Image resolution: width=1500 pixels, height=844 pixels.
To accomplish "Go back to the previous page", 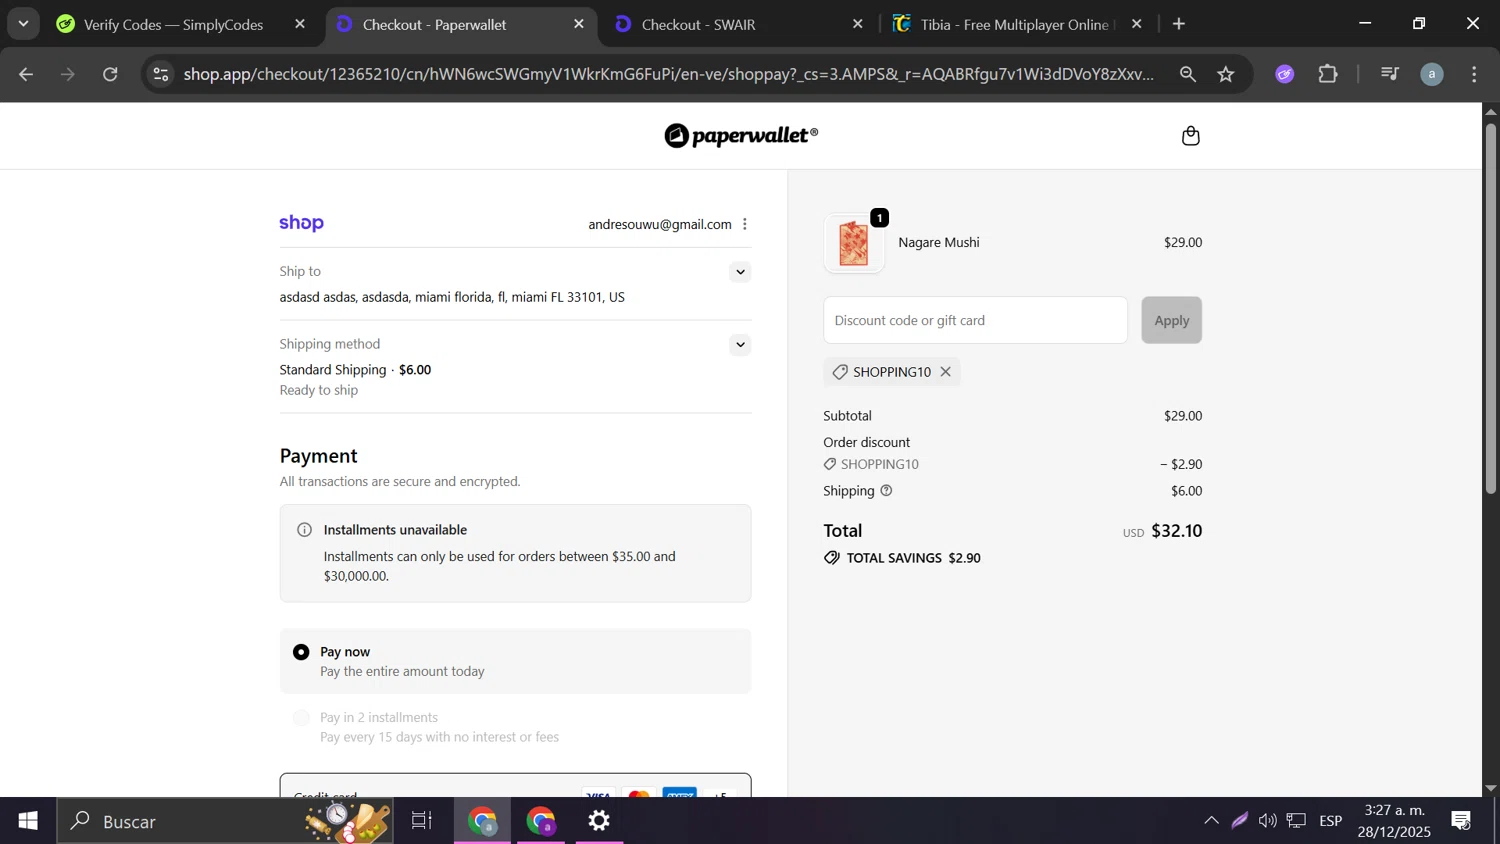I will click(26, 74).
